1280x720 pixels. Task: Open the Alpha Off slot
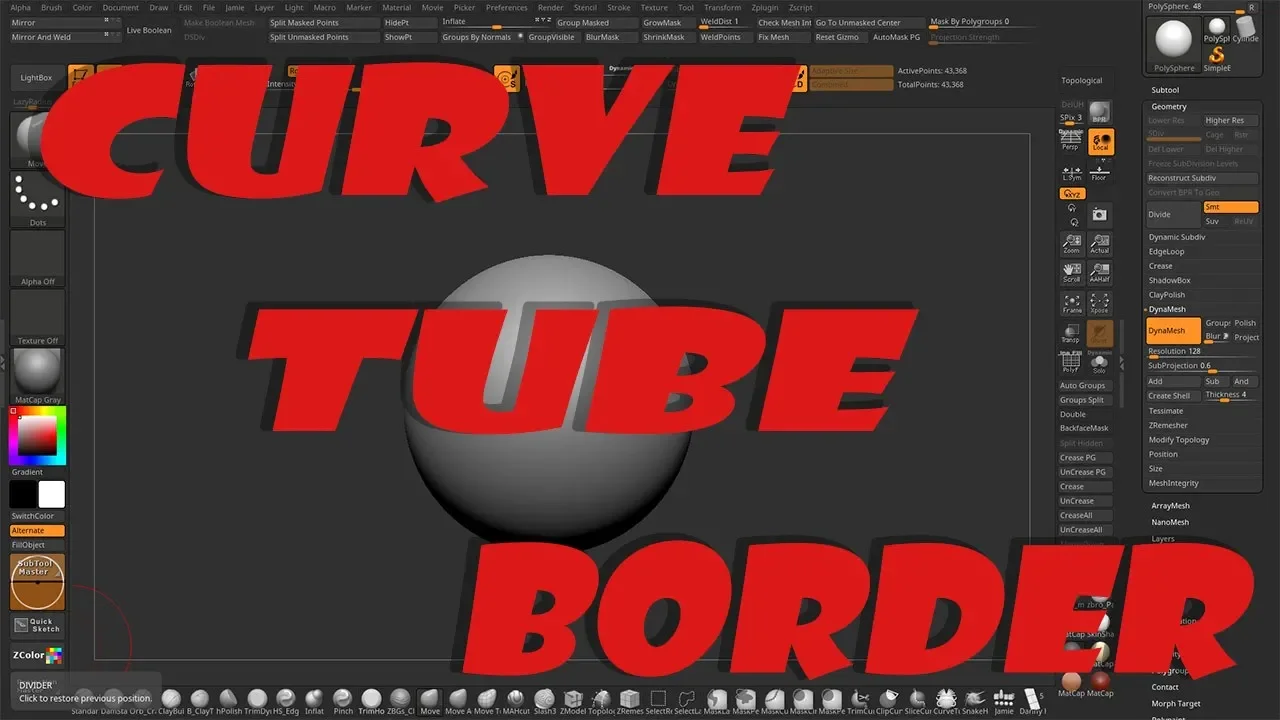pos(37,259)
